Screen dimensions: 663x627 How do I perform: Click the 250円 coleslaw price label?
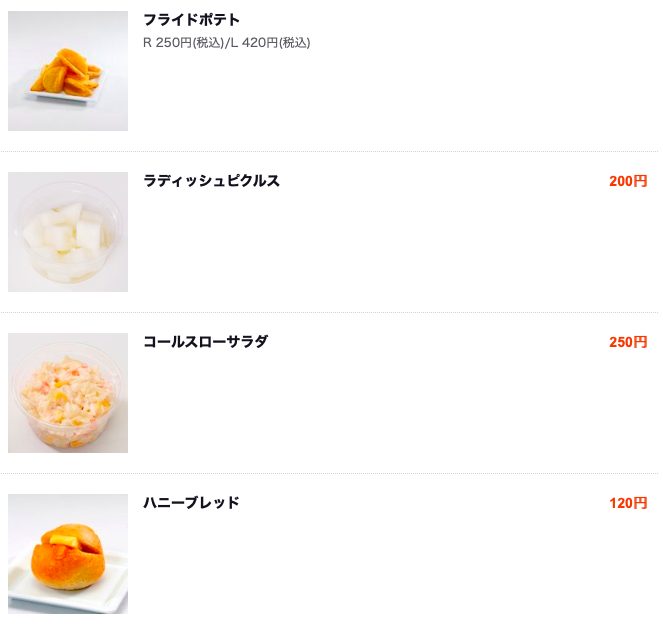point(628,342)
